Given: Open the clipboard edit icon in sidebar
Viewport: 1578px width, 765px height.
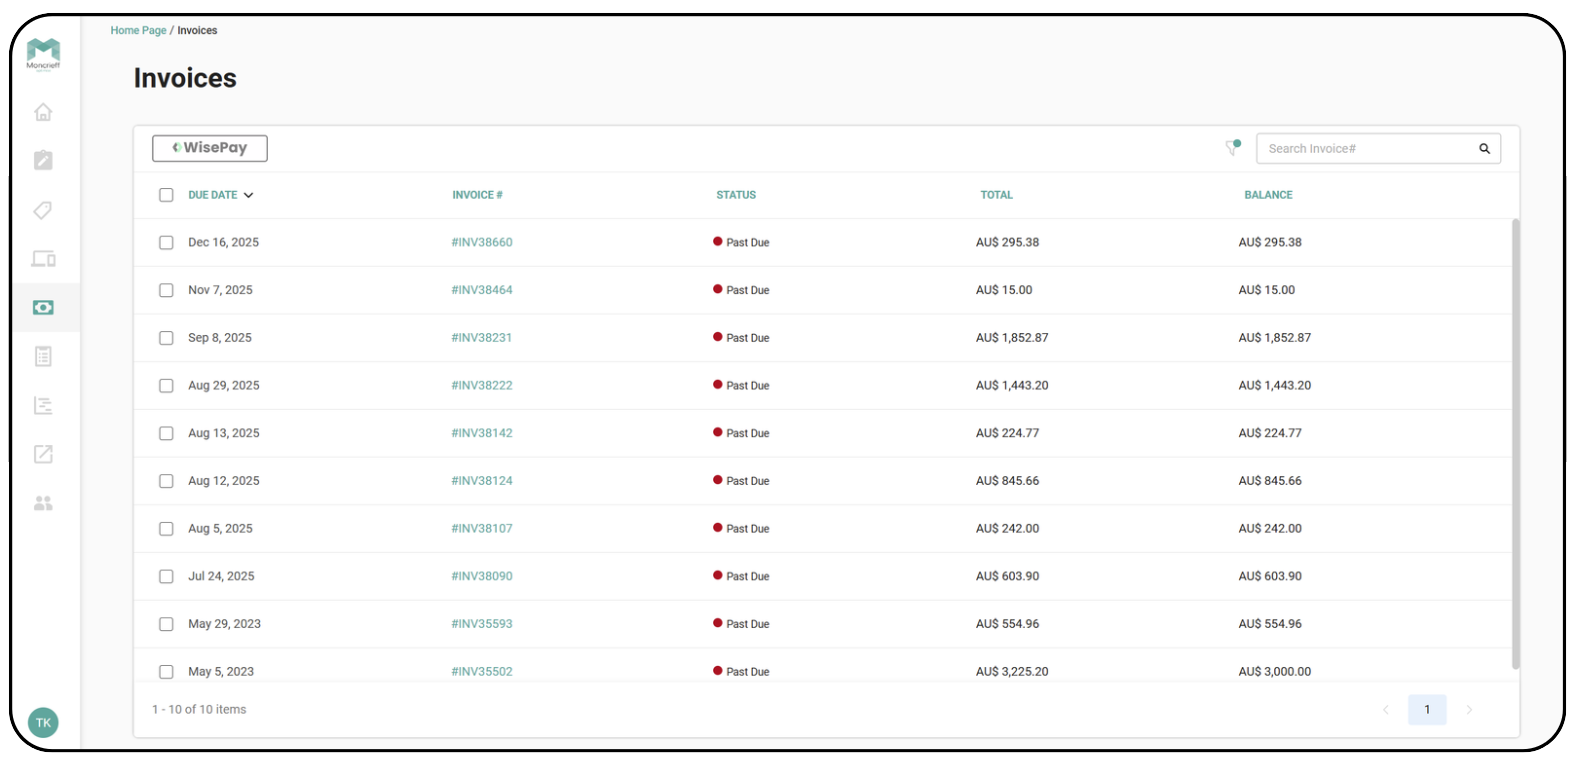Looking at the screenshot, I should [x=43, y=160].
